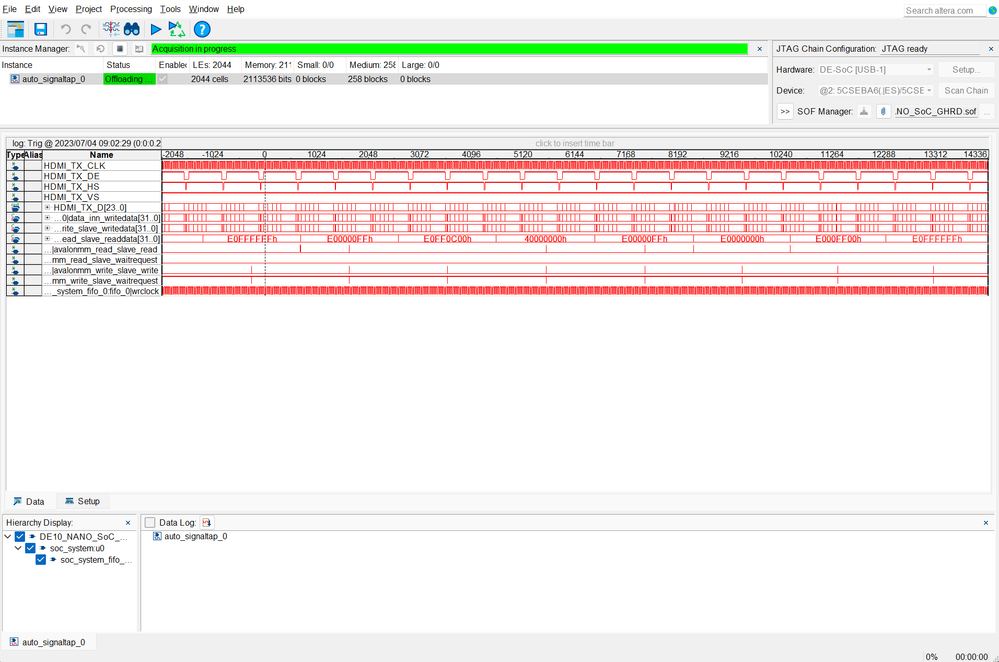Open the Edit menu
The image size is (999, 662).
pos(32,9)
